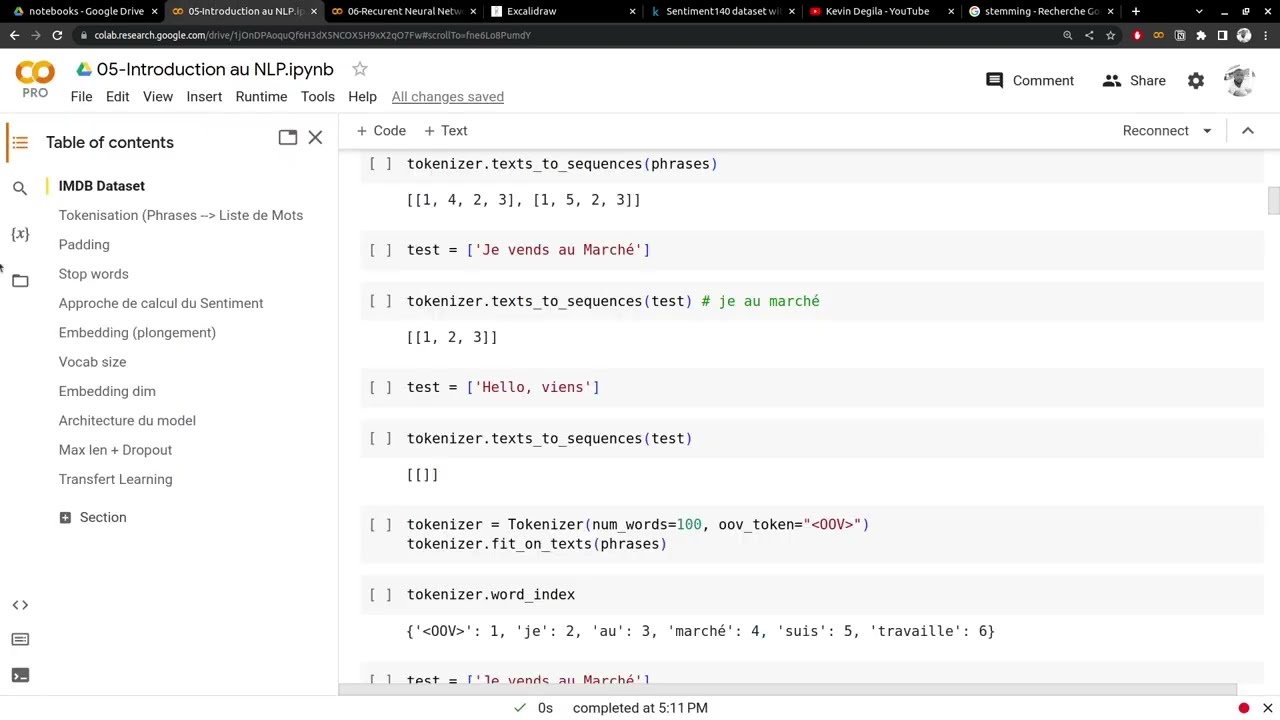The width and height of the screenshot is (1280, 720).
Task: Open the Insert menu
Action: (x=204, y=97)
